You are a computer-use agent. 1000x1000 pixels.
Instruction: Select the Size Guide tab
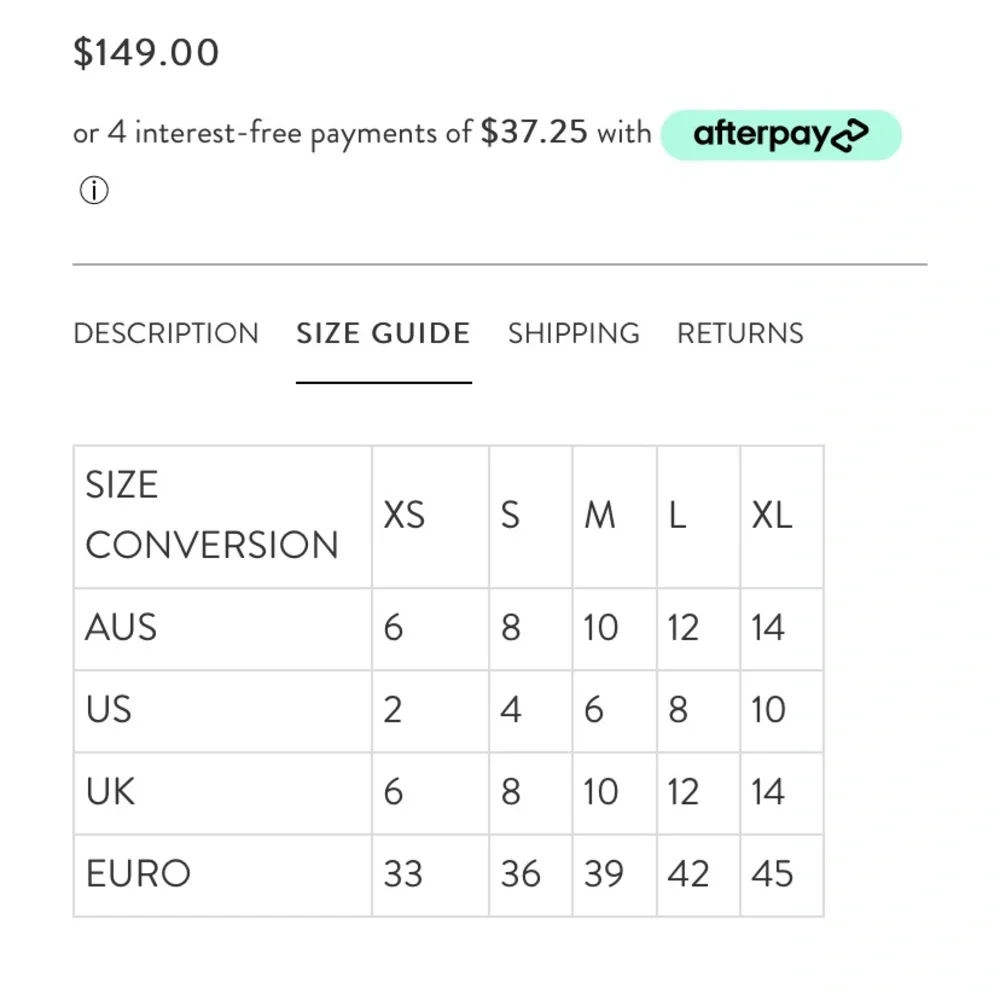(383, 334)
